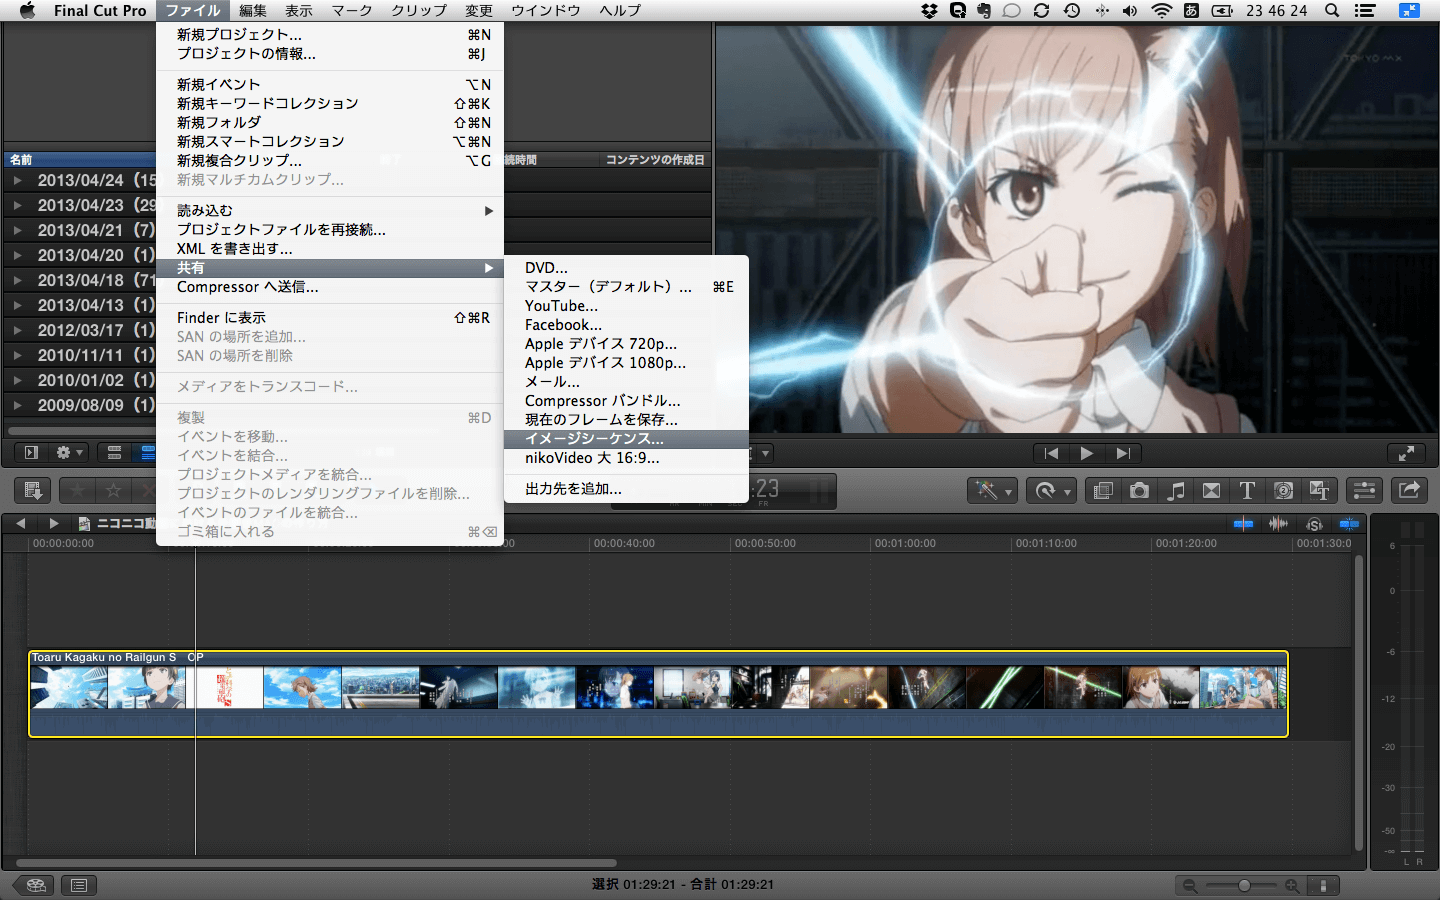Open the 読み込む import submenu

(330, 211)
